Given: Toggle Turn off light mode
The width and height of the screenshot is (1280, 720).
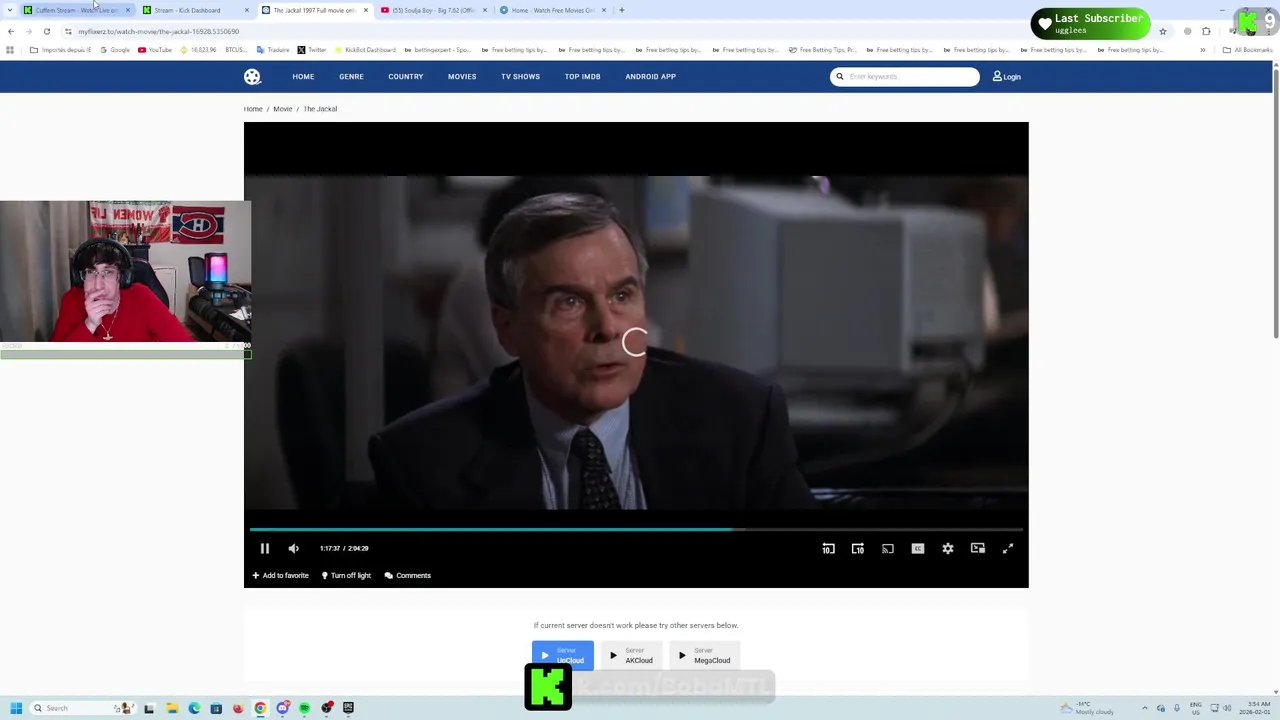Looking at the screenshot, I should click(x=346, y=575).
